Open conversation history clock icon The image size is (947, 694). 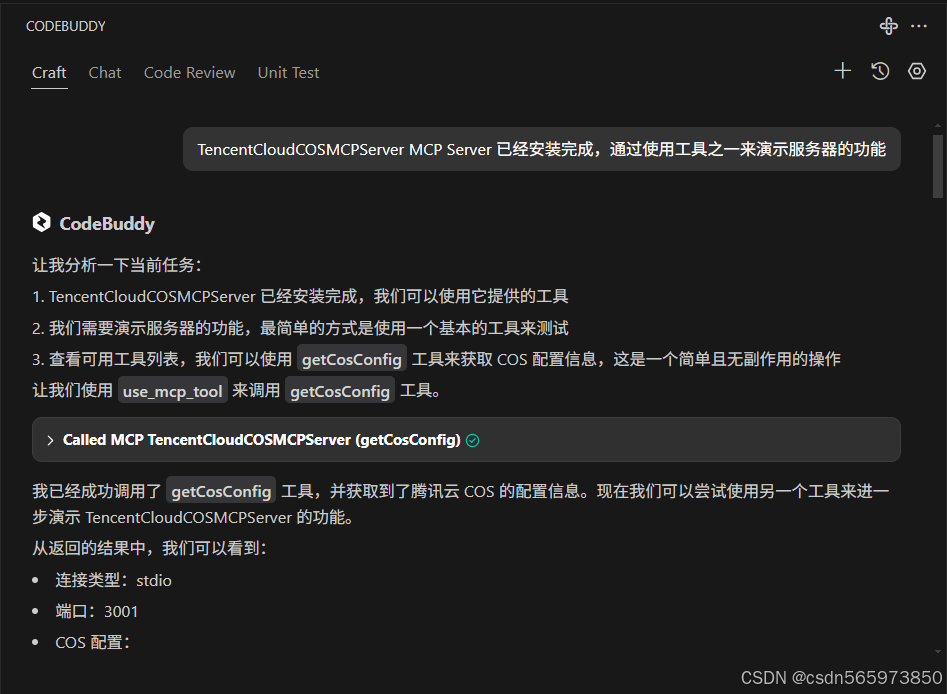(x=880, y=71)
